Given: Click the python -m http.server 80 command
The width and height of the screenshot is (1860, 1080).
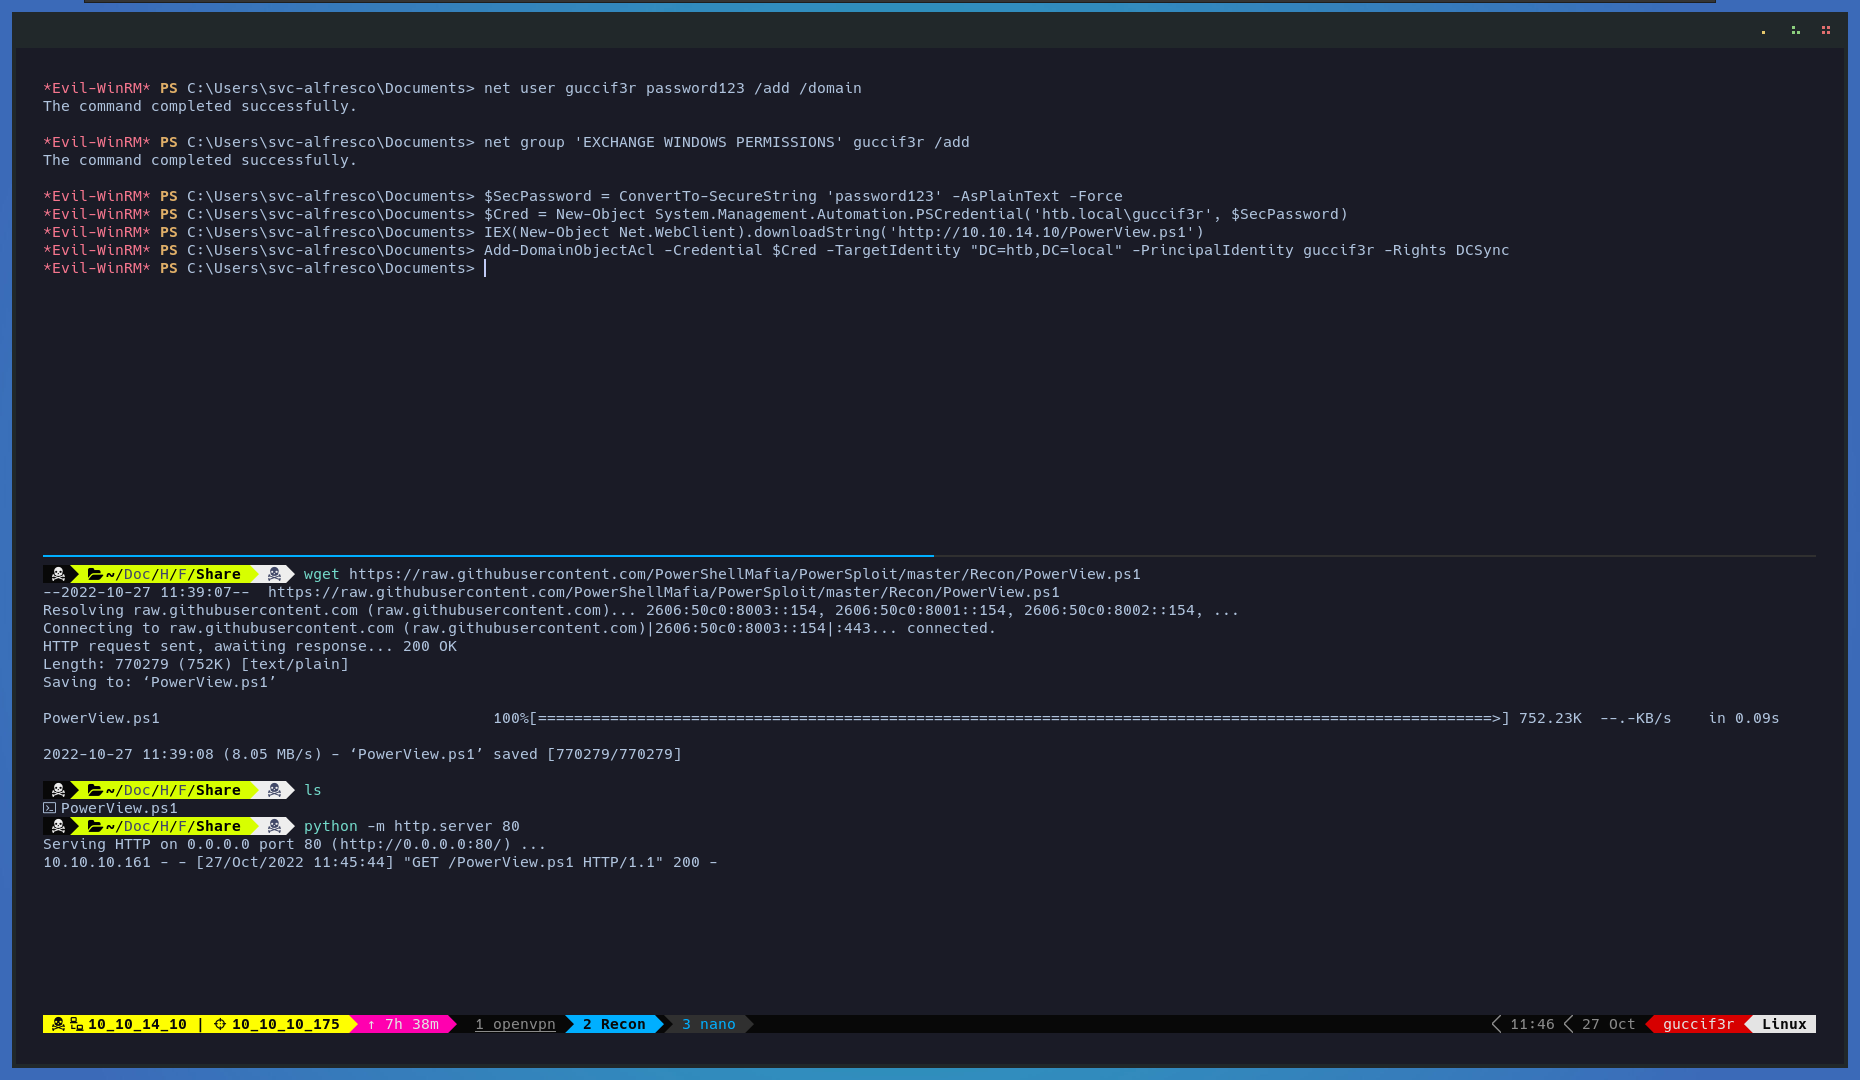Looking at the screenshot, I should (412, 826).
